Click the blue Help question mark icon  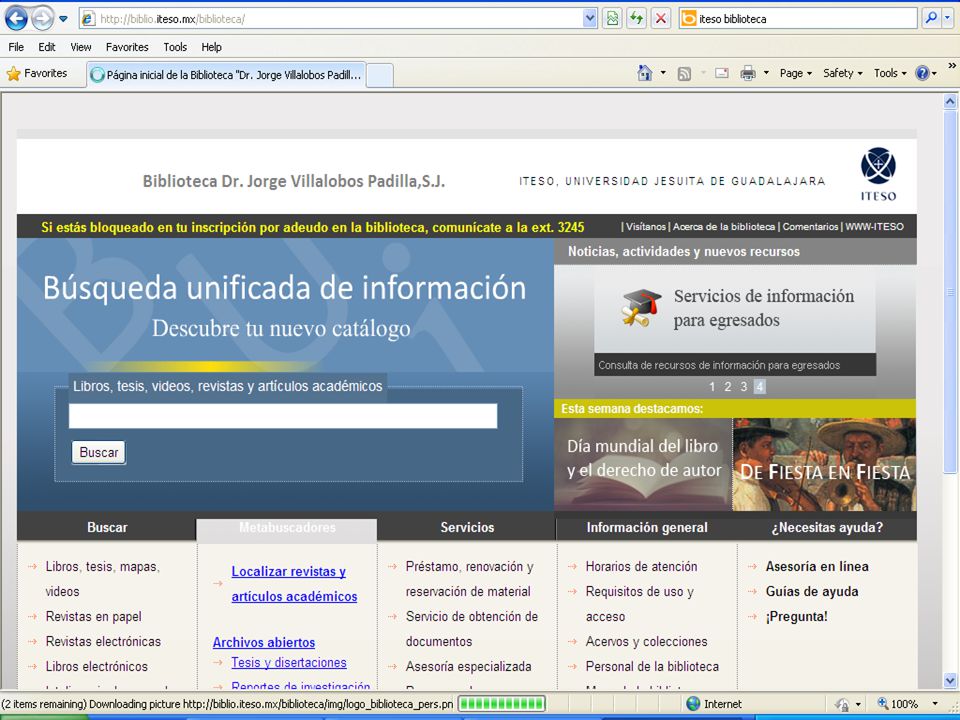[x=922, y=73]
